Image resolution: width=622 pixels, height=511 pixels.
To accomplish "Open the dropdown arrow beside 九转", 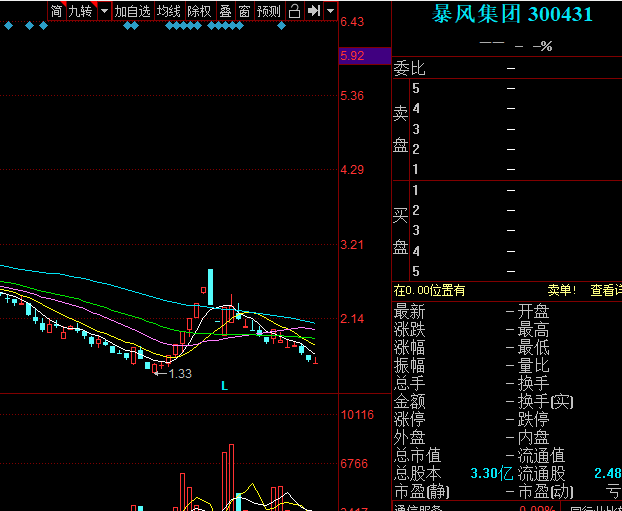I will click(x=104, y=11).
